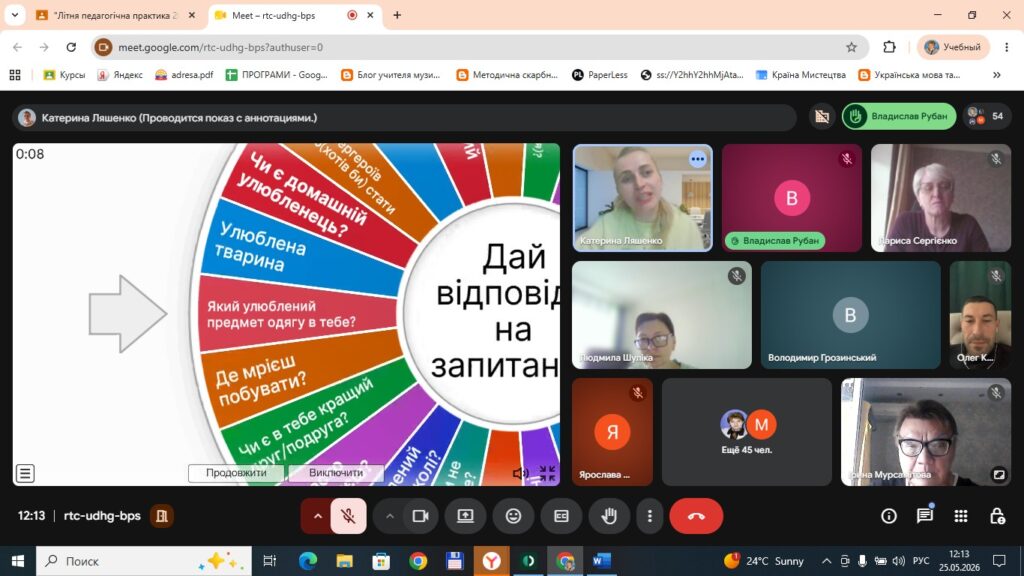Image resolution: width=1024 pixels, height=576 pixels.
Task: Click the Present now screen share icon
Action: (x=466, y=516)
